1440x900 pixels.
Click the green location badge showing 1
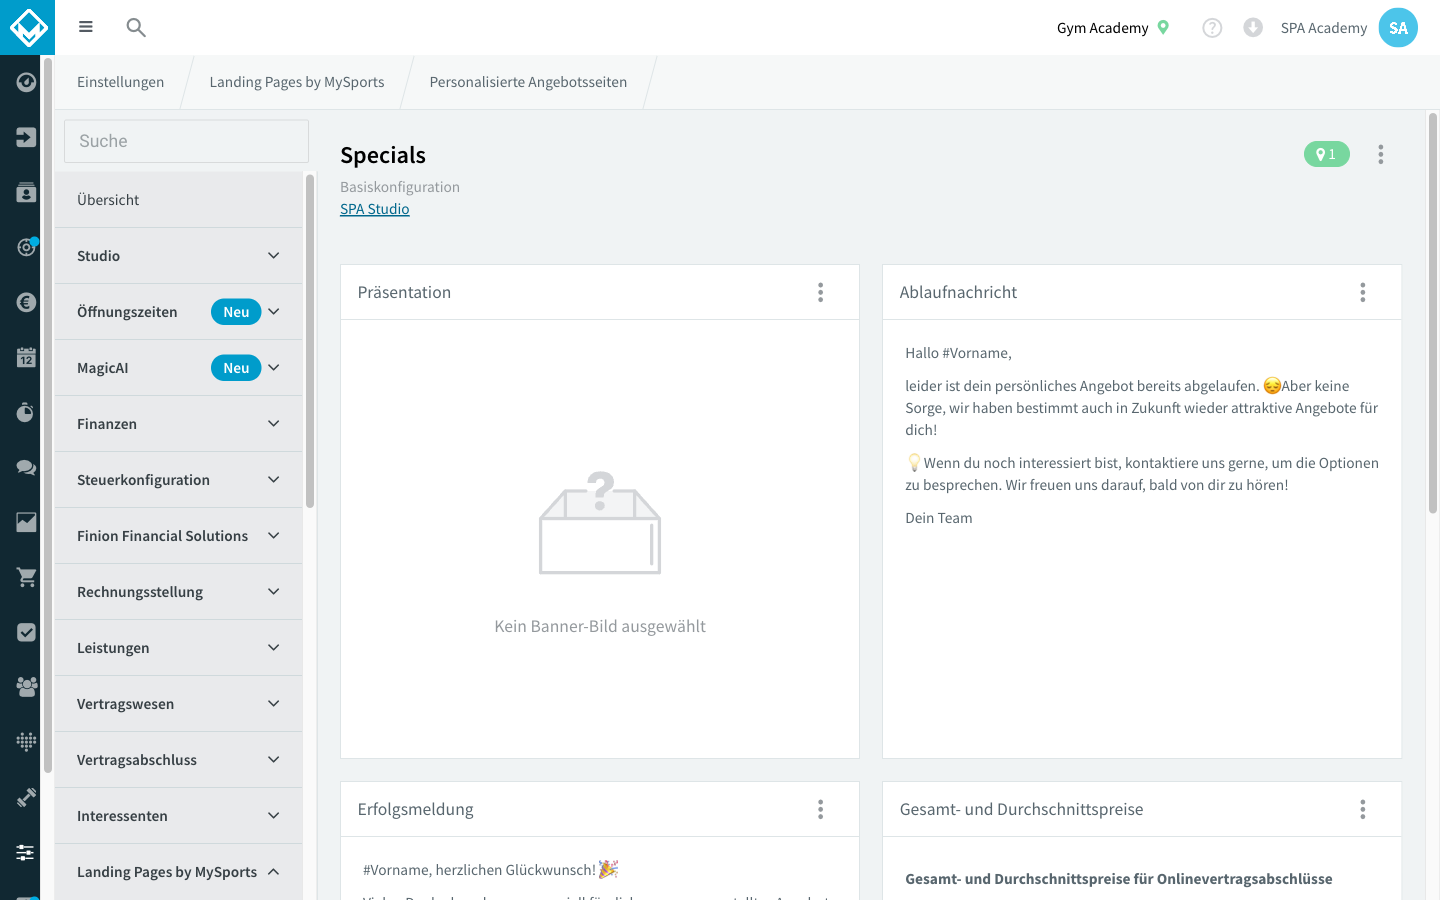click(1327, 154)
